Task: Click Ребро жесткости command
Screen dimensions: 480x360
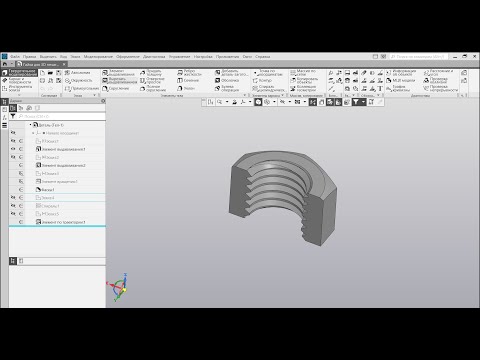Action: [x=189, y=73]
